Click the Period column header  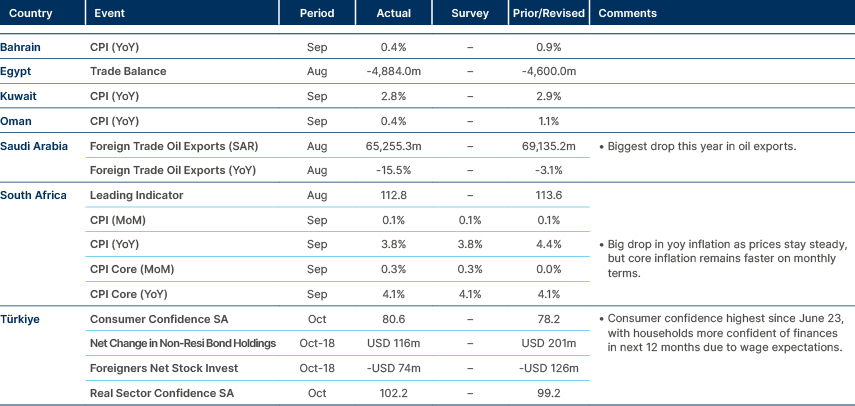(x=317, y=14)
